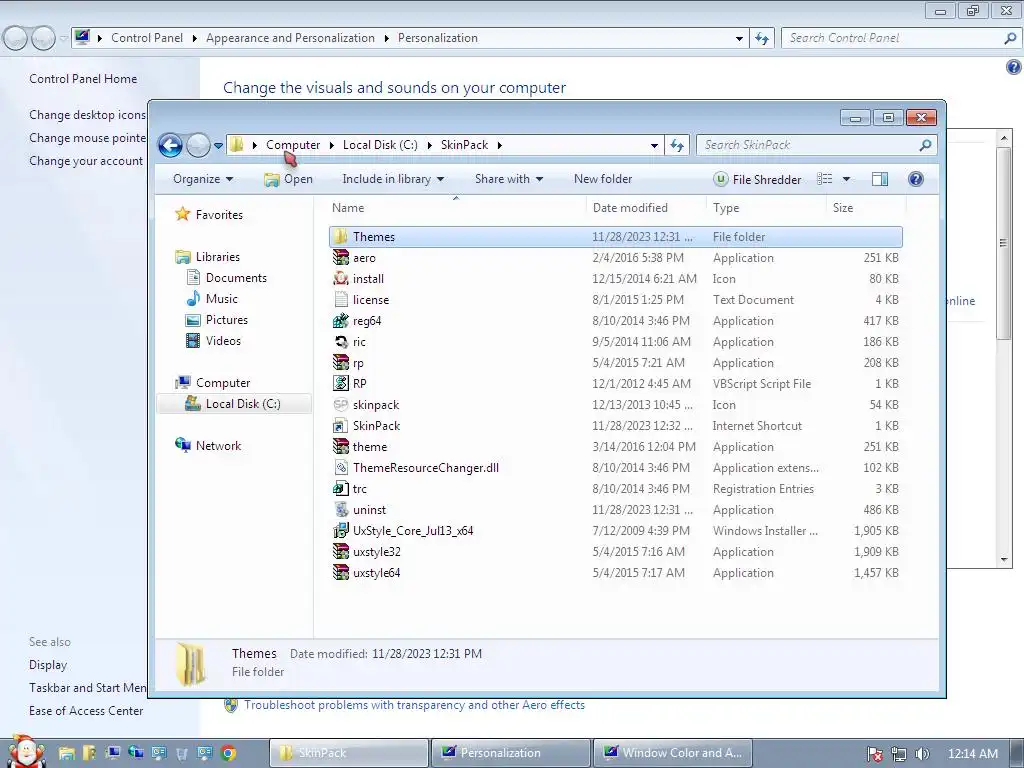The height and width of the screenshot is (768, 1024).
Task: Select the skinpack icon file
Action: (616, 405)
